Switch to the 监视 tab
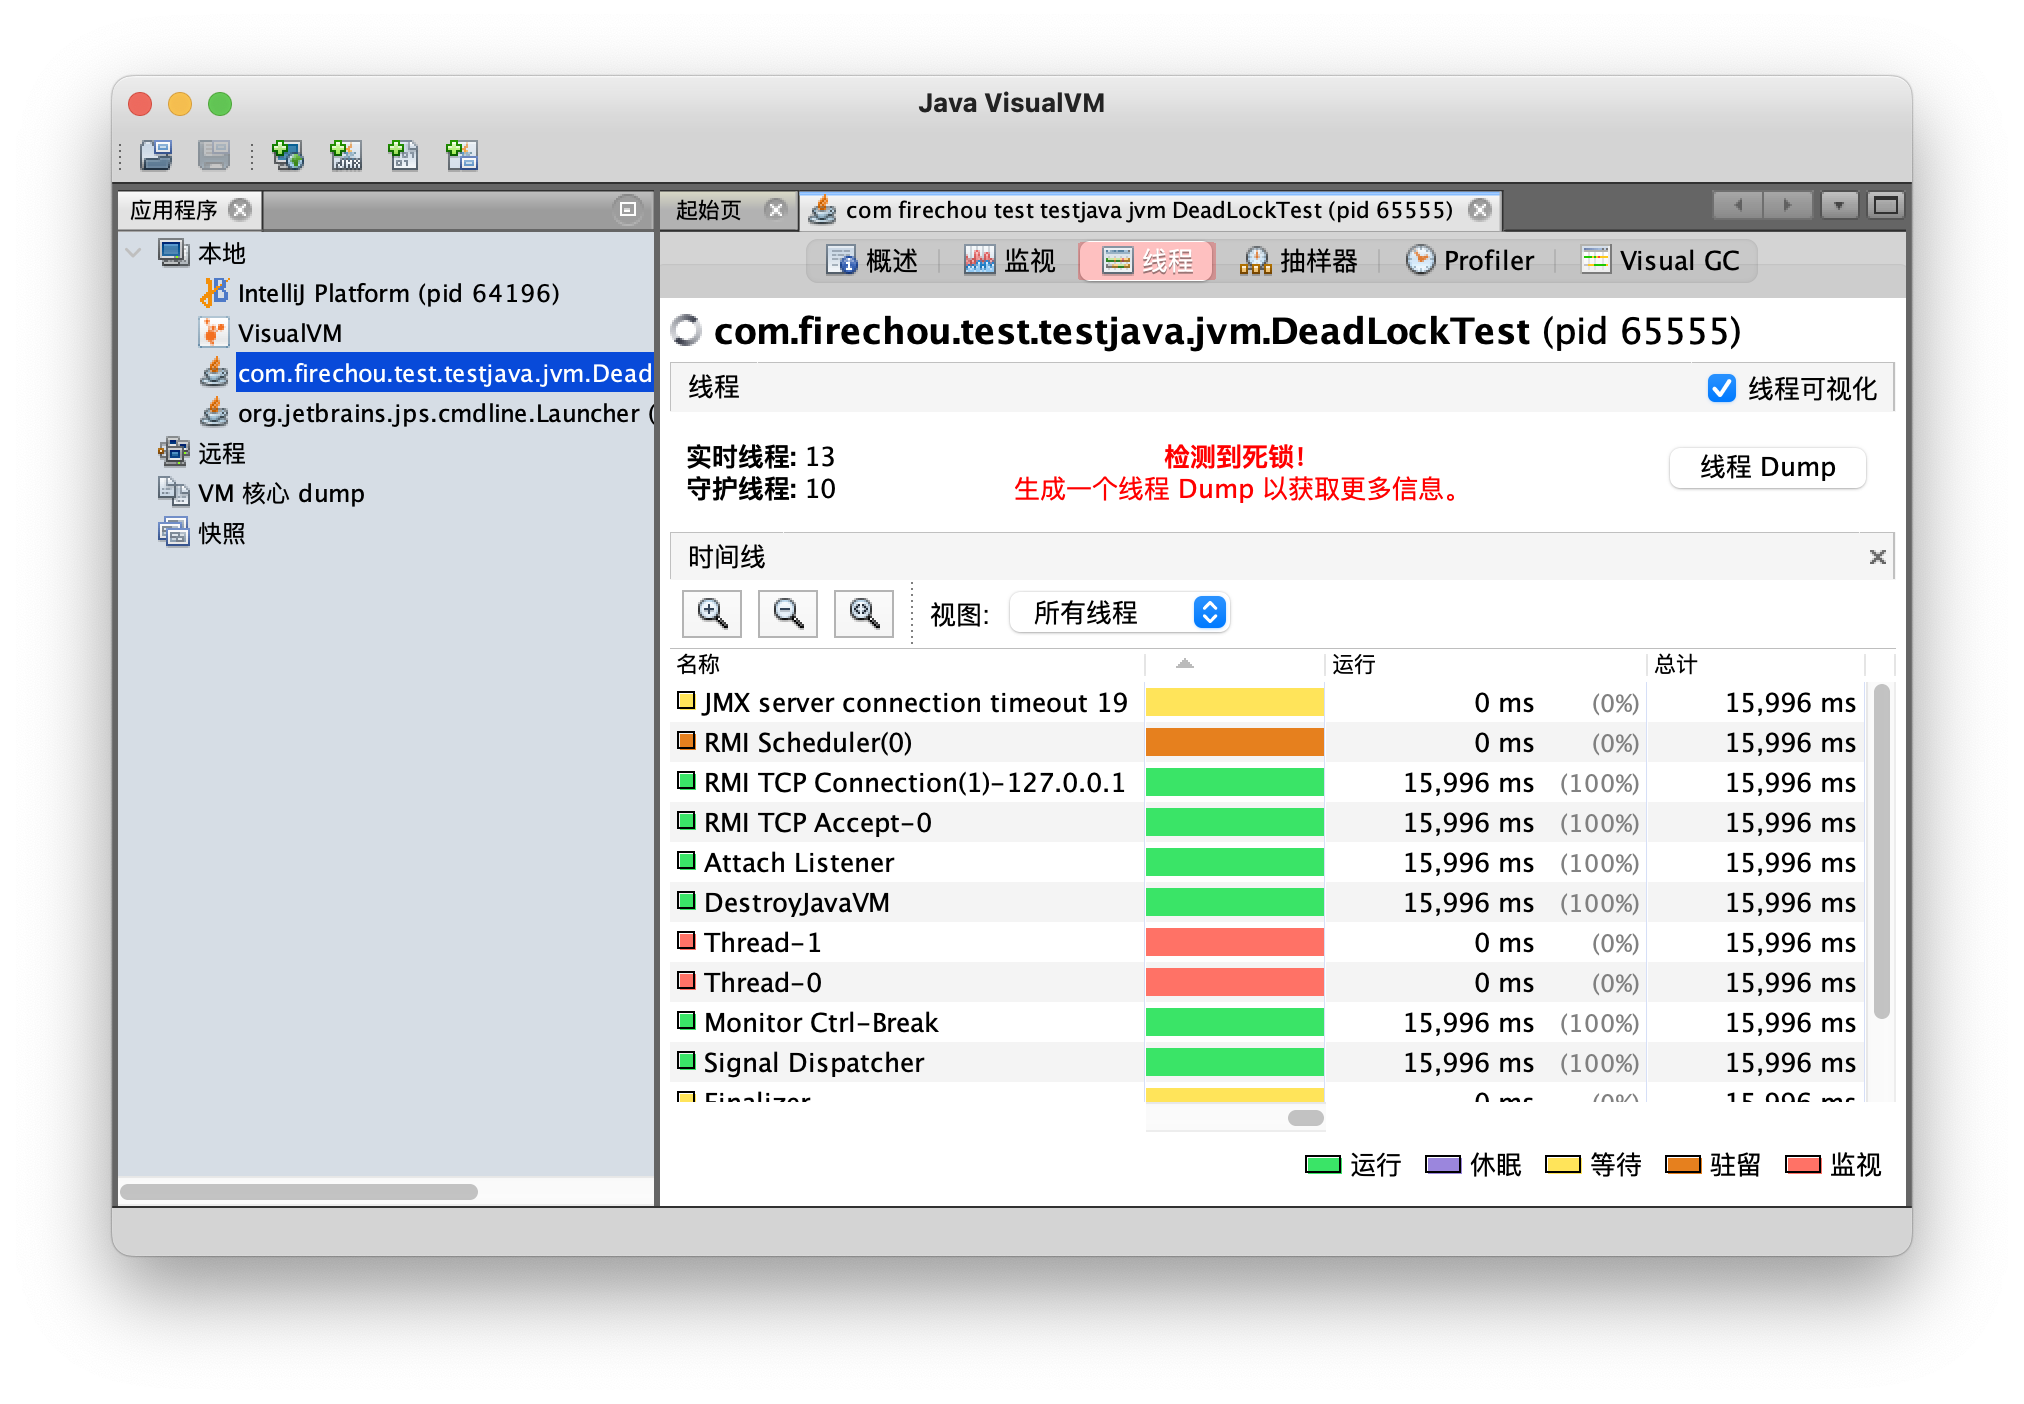The width and height of the screenshot is (2024, 1404). (x=1010, y=260)
